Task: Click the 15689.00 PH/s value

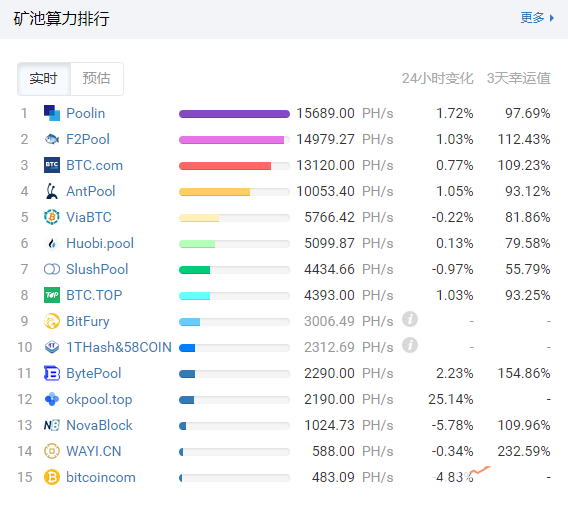Action: (345, 113)
